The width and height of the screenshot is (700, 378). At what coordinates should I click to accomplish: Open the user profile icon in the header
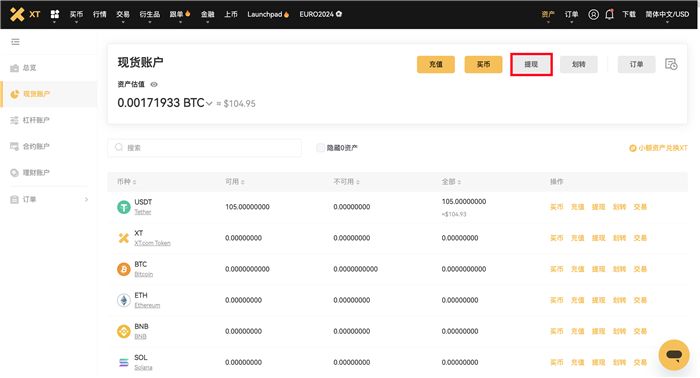[x=593, y=14]
